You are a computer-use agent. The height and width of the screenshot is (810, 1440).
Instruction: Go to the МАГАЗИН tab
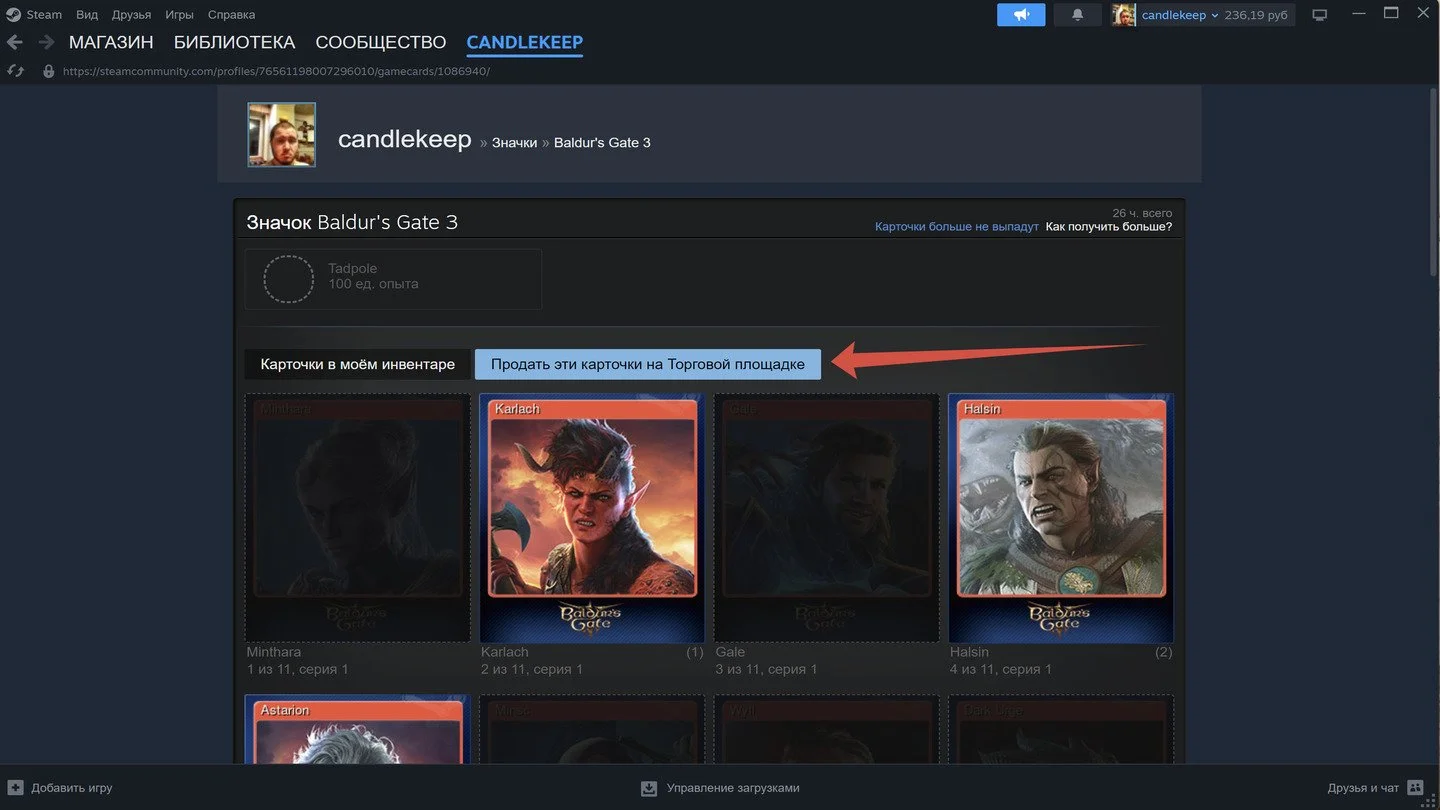tap(111, 42)
